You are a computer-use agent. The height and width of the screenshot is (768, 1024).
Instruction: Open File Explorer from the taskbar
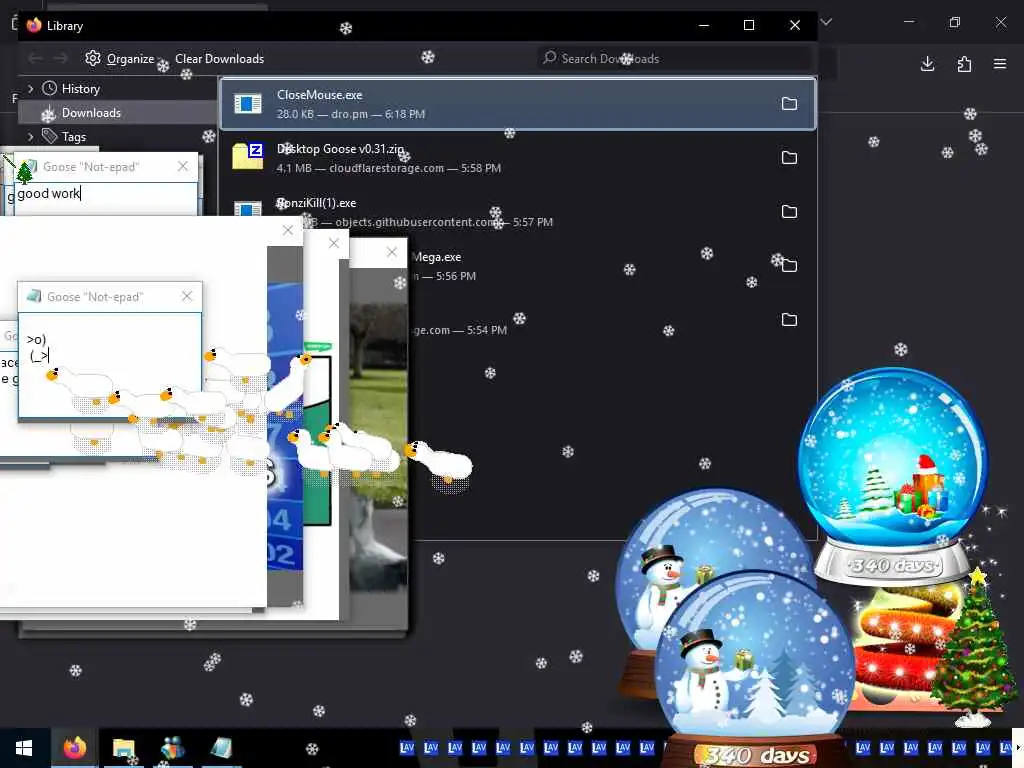click(123, 748)
